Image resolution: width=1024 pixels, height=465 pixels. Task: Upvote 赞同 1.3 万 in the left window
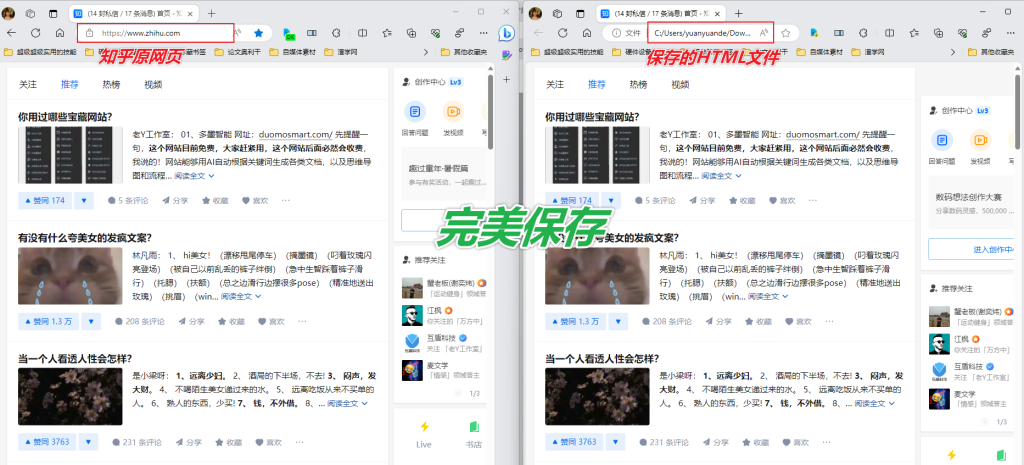49,321
